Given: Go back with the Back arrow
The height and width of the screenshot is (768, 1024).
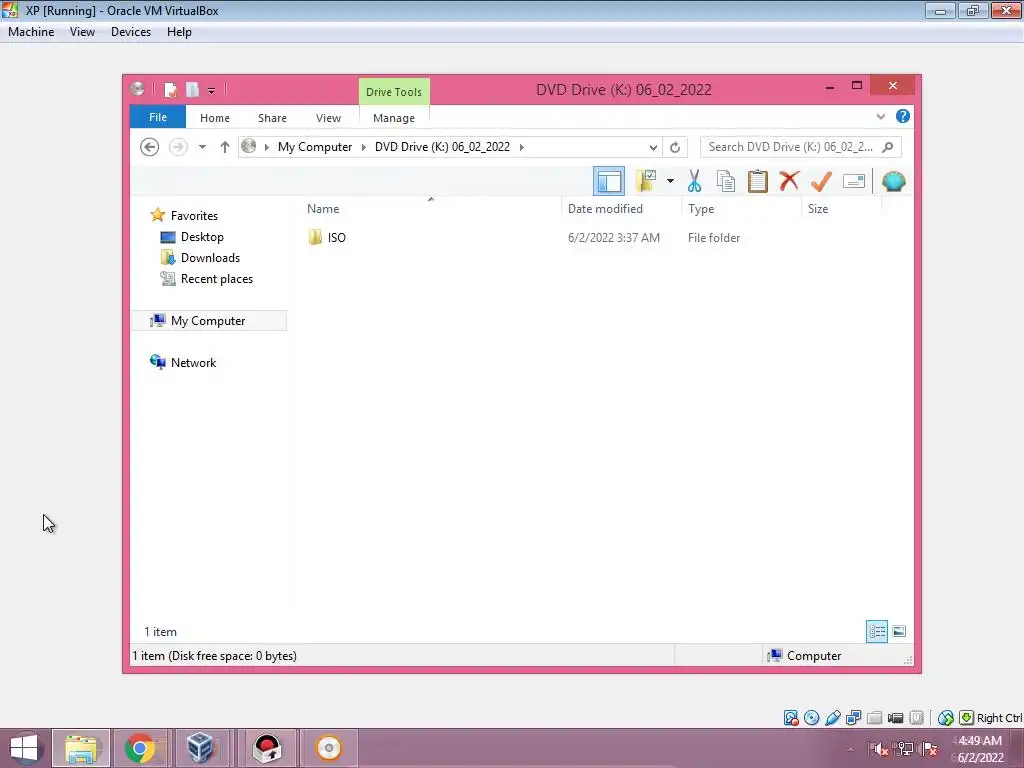Looking at the screenshot, I should [x=150, y=147].
